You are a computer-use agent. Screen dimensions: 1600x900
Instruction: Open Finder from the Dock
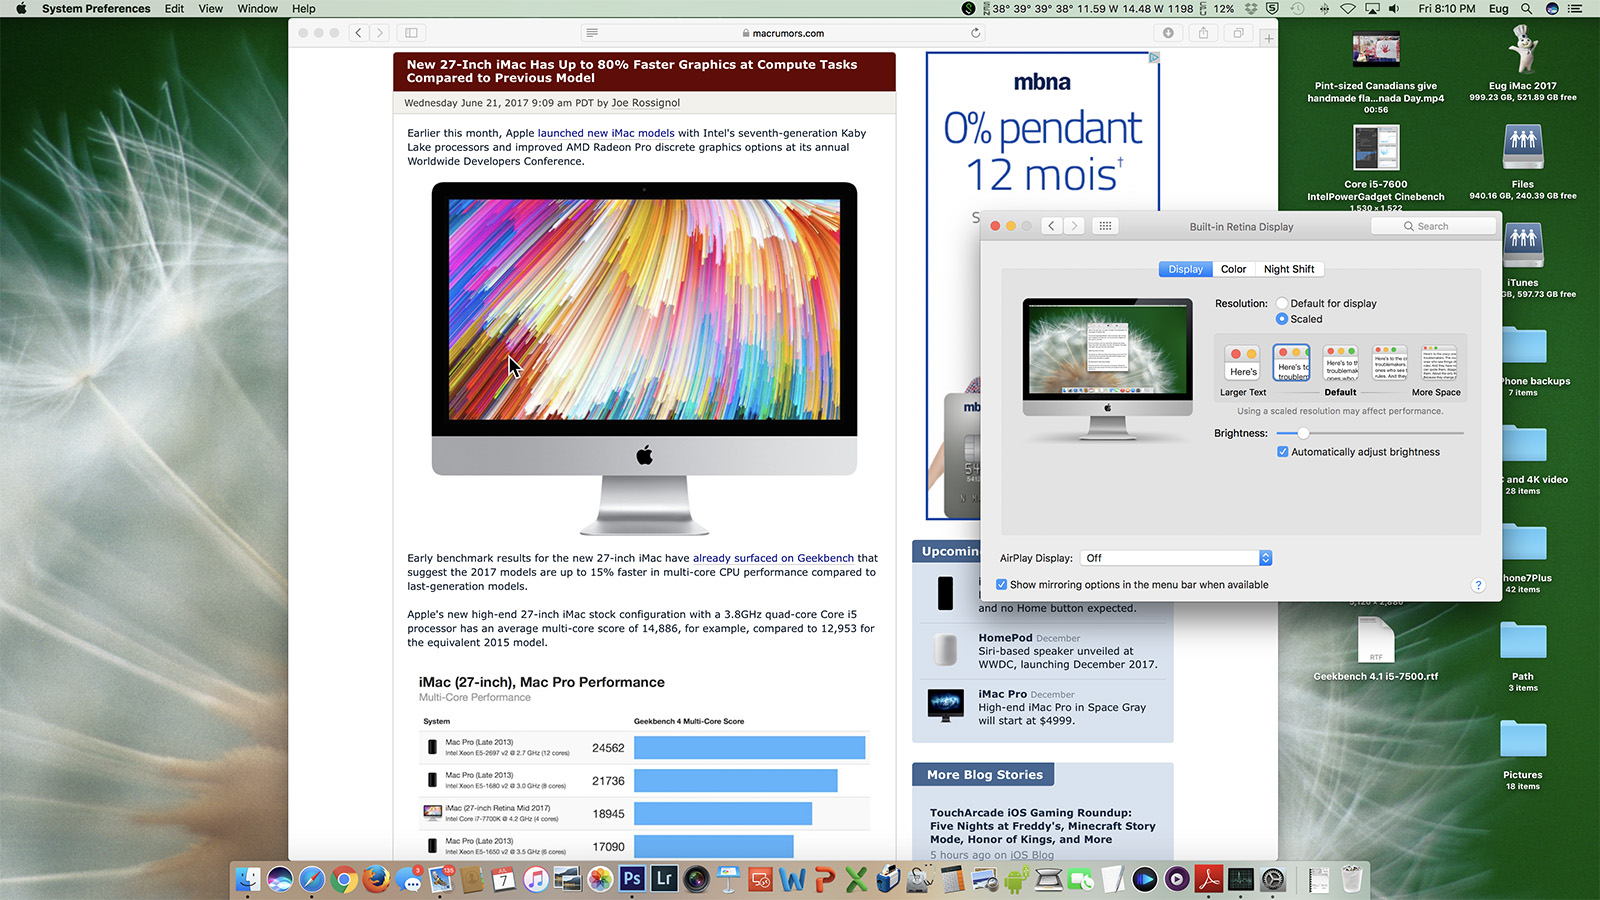click(248, 879)
